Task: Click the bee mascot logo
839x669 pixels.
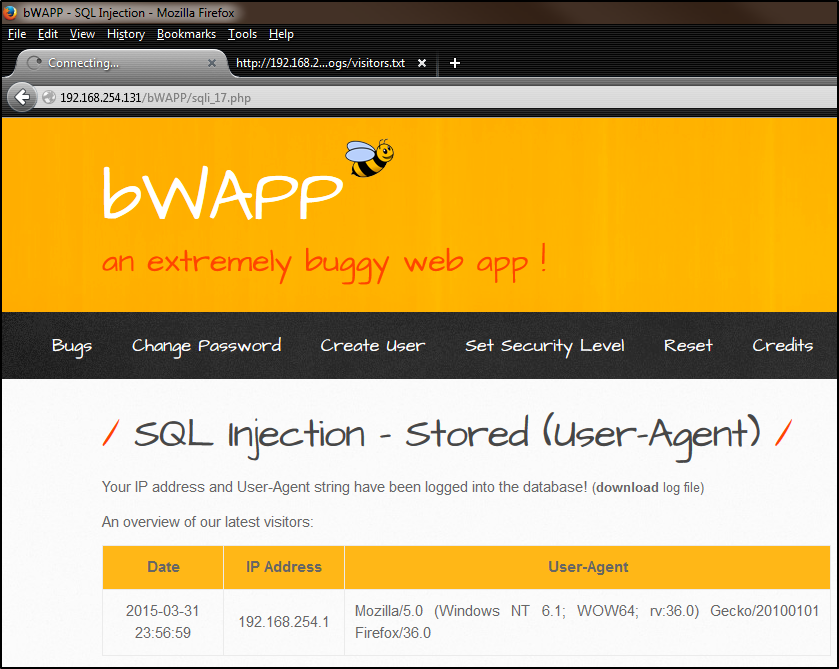Action: (370, 158)
